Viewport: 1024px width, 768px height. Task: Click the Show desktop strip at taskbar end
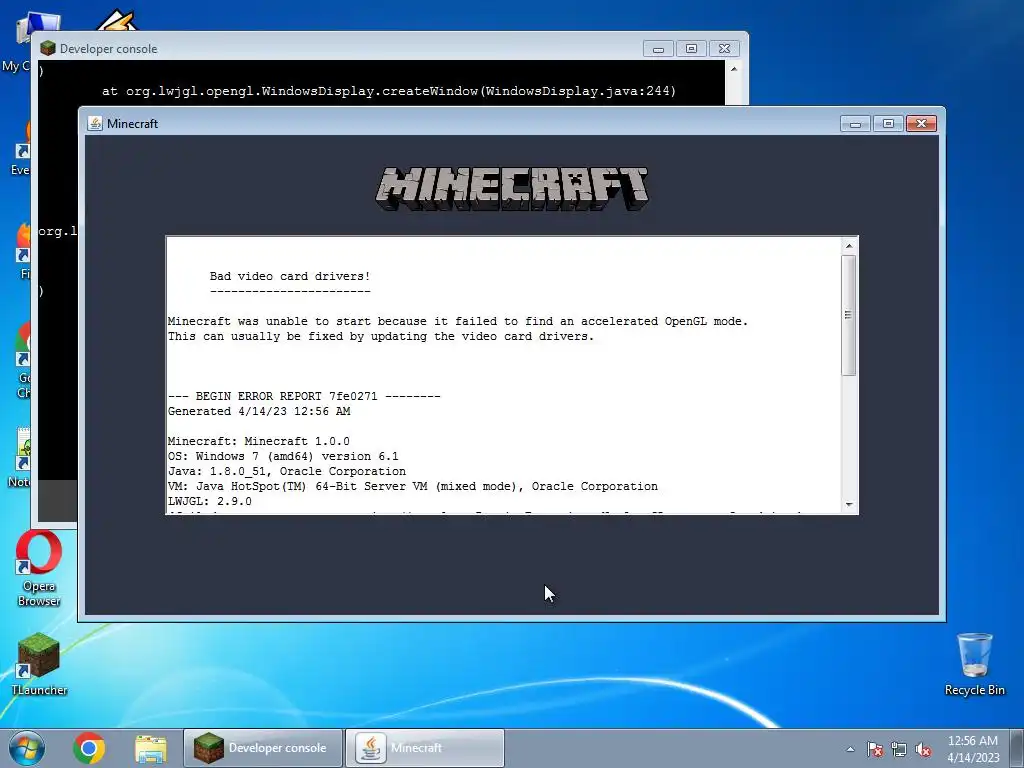[x=1017, y=748]
